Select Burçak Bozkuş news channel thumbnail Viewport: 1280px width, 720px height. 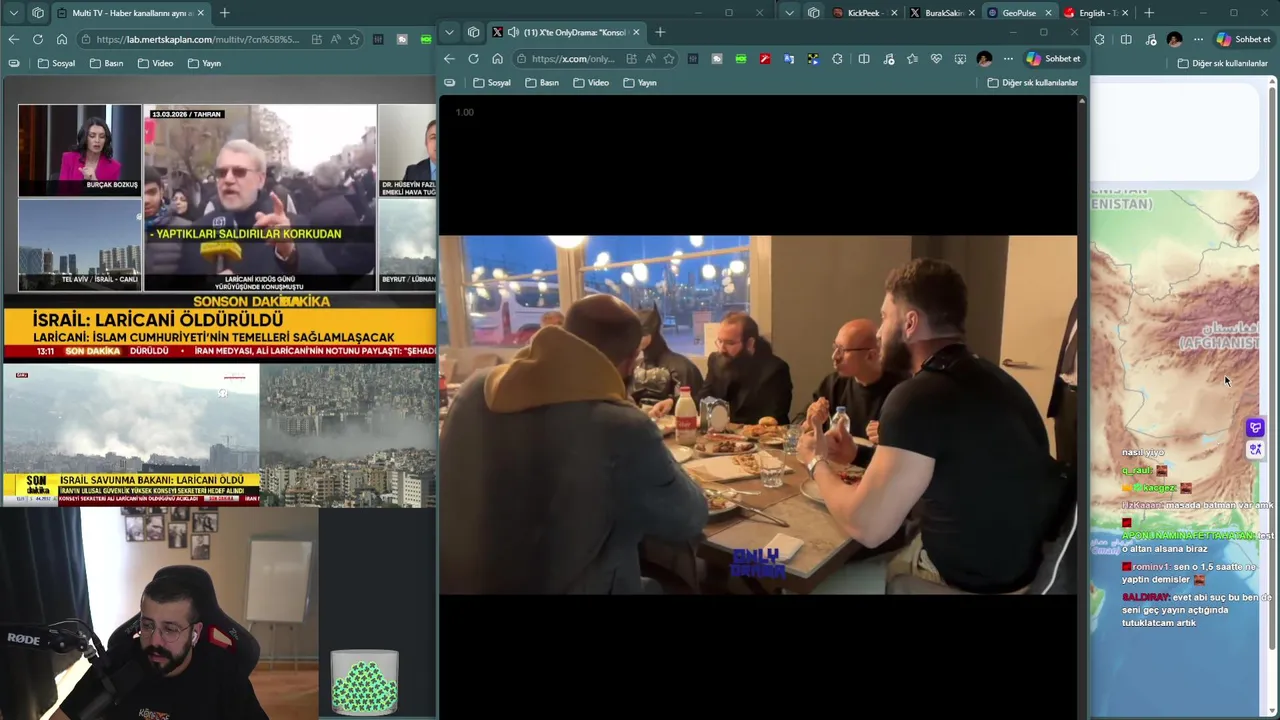pos(80,150)
